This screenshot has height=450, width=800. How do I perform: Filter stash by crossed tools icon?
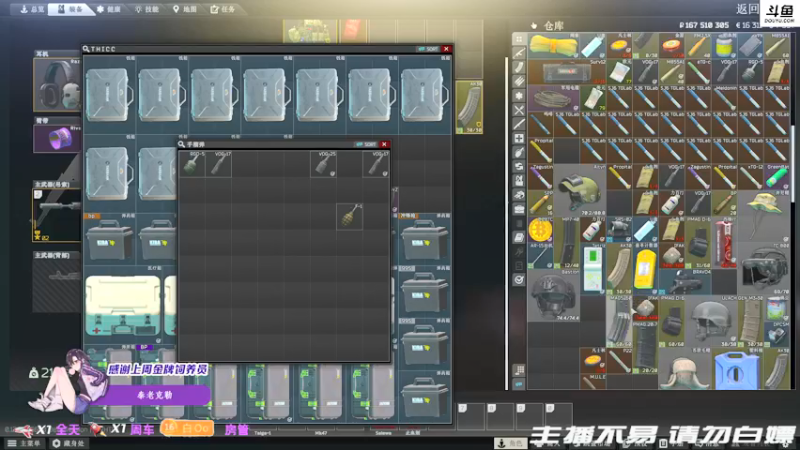click(x=519, y=110)
